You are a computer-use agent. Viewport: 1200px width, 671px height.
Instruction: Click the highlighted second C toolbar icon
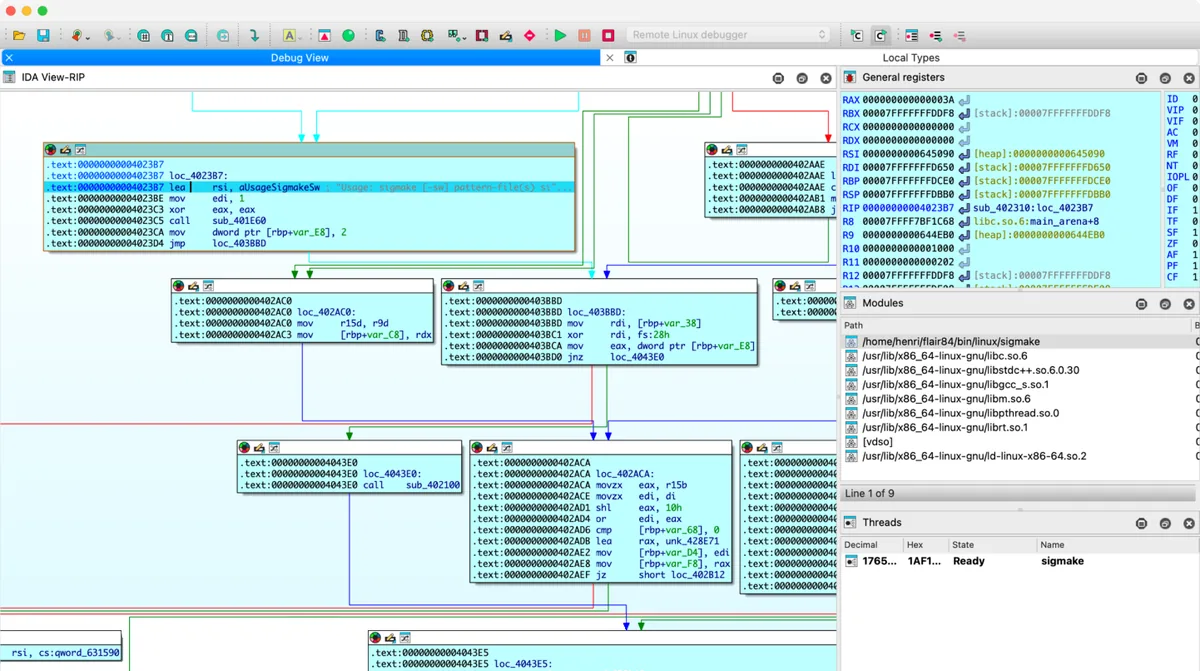[881, 35]
